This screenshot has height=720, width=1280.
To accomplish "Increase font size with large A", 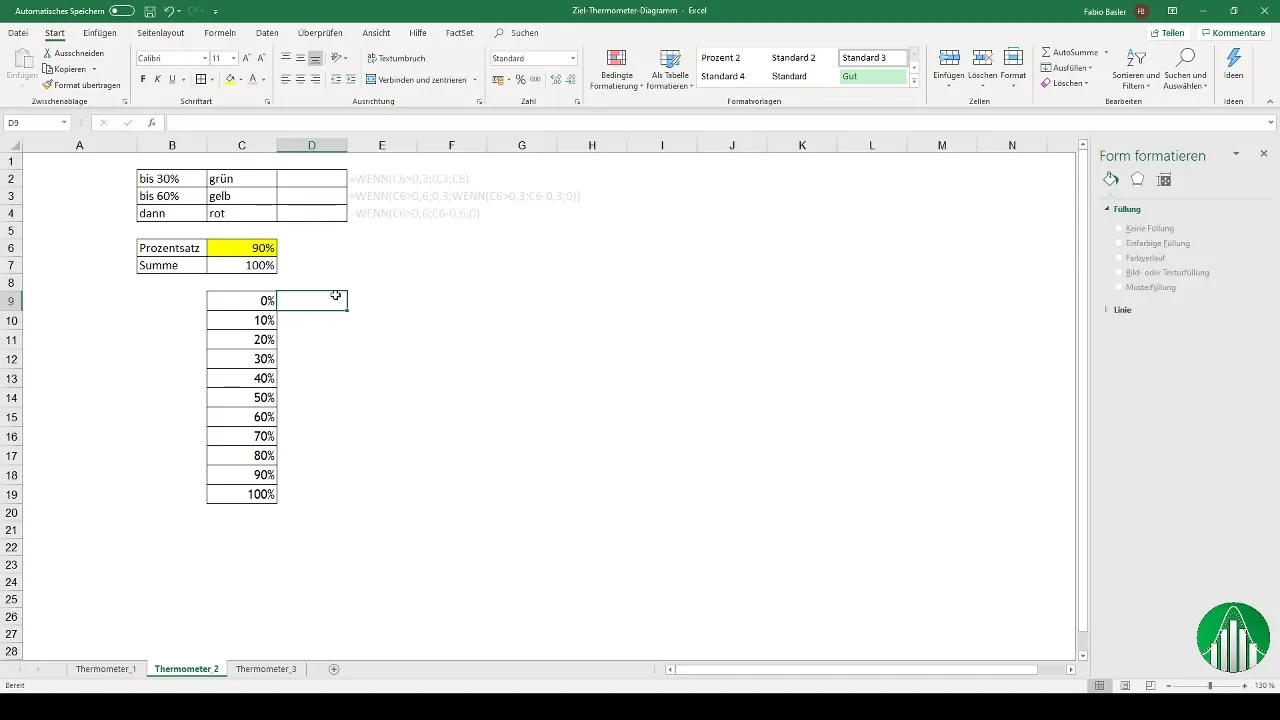I will coord(248,58).
